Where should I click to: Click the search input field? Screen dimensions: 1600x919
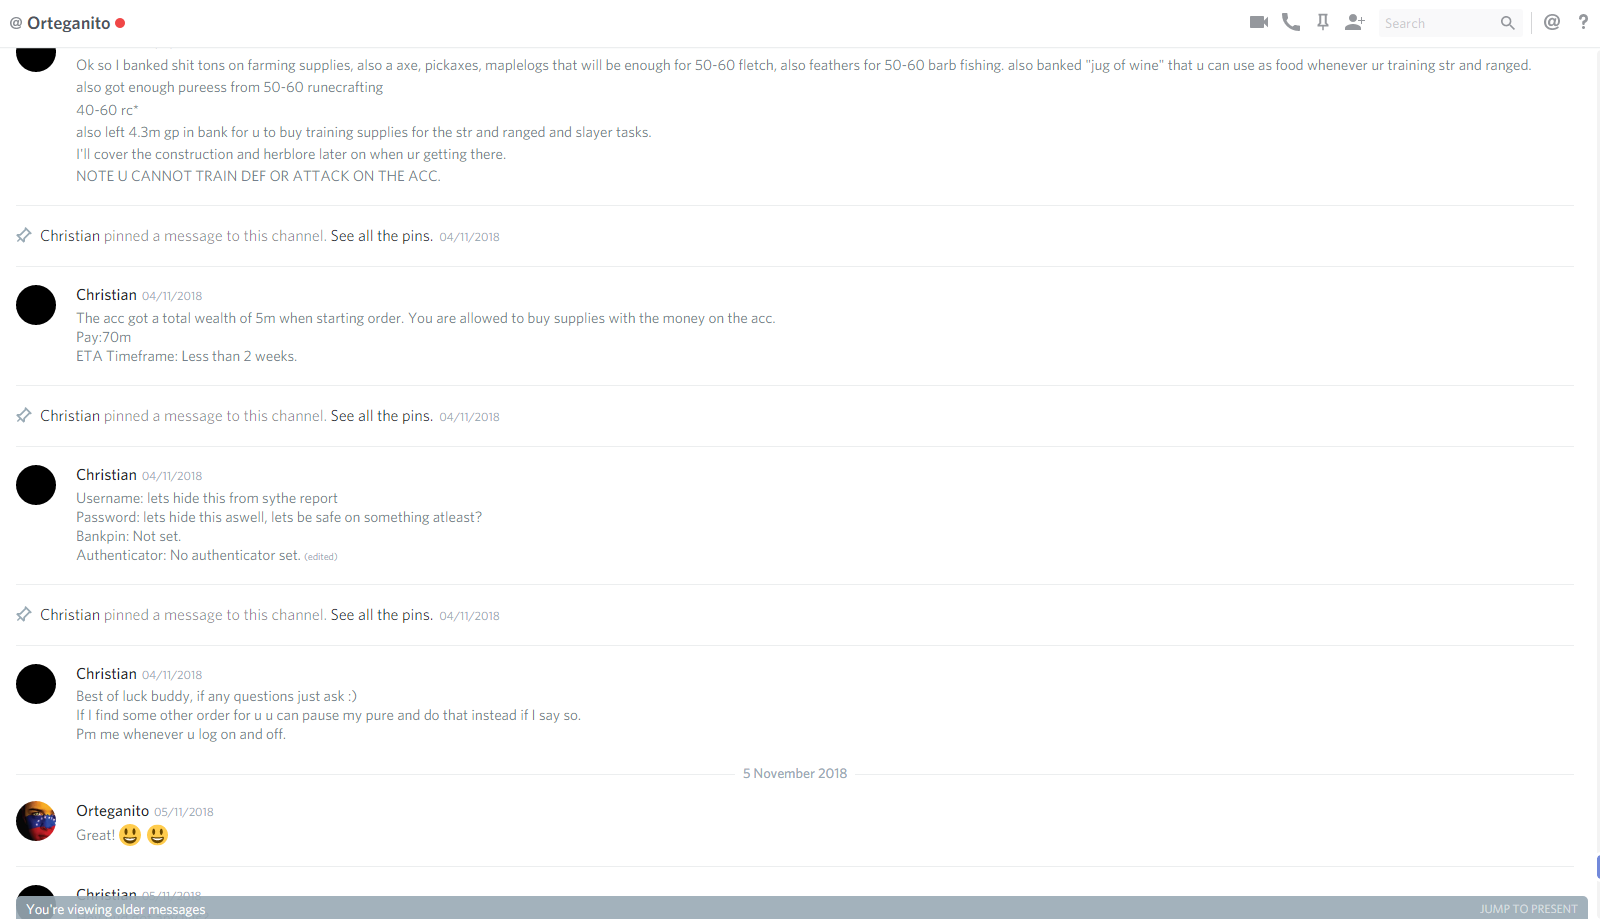point(1438,23)
